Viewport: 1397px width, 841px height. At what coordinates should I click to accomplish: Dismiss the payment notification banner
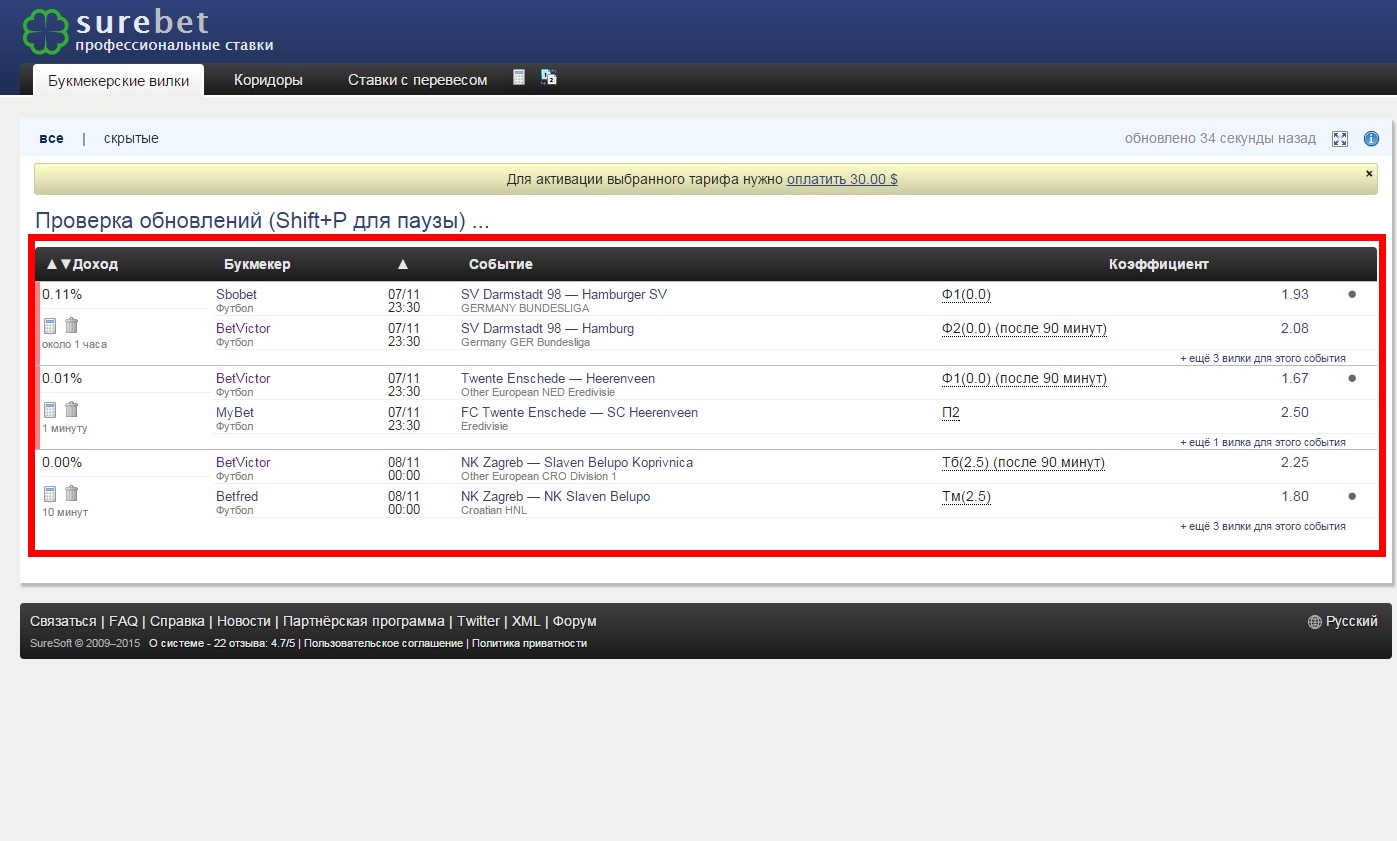(x=1369, y=173)
